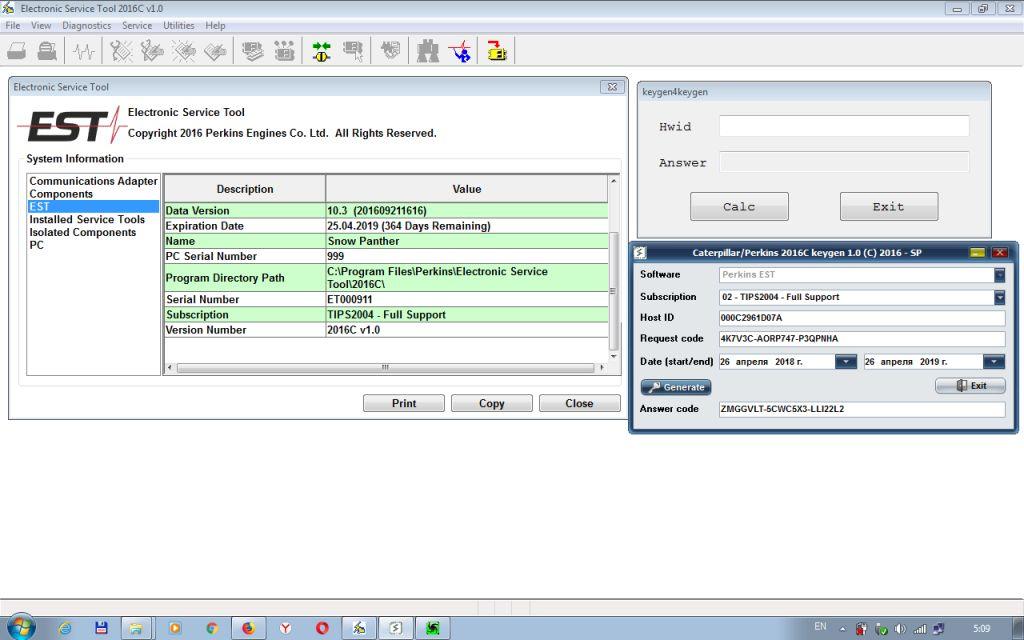Screen dimensions: 1024x640
Task: Open the File menu
Action: click(x=12, y=25)
